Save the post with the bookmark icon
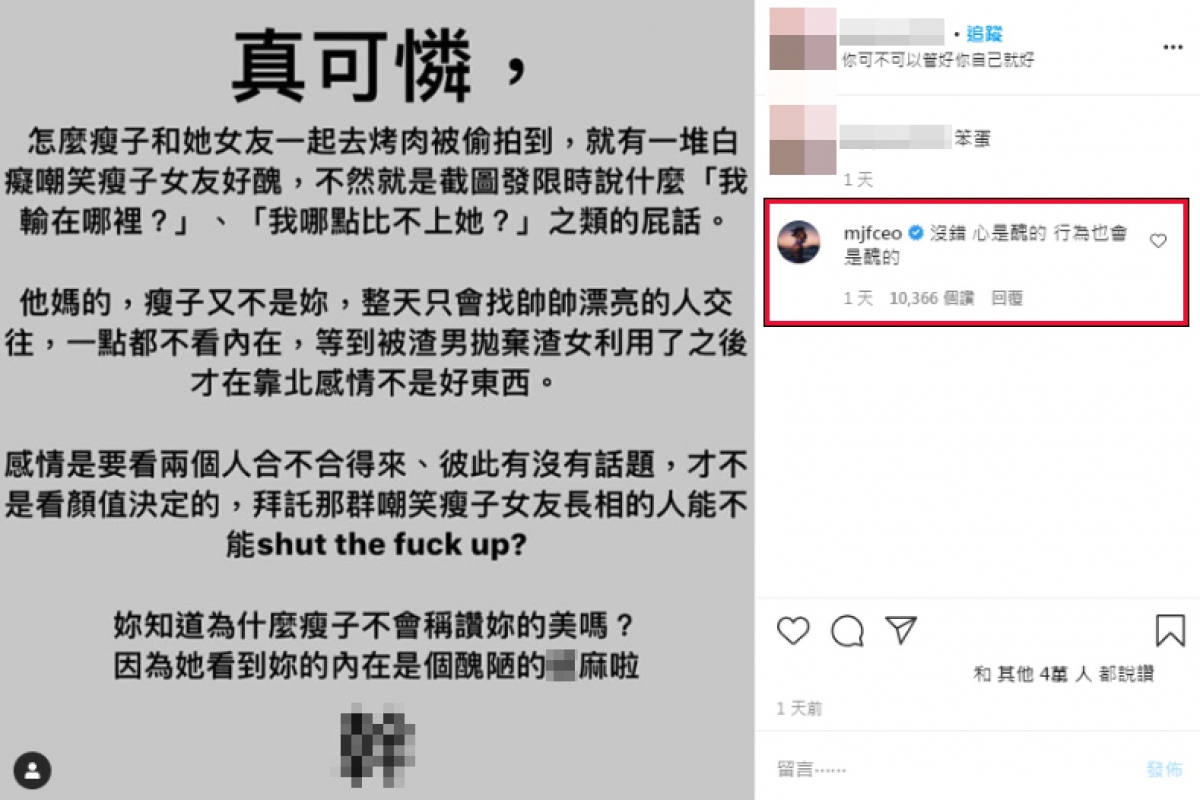This screenshot has height=800, width=1200. pyautogui.click(x=1170, y=630)
